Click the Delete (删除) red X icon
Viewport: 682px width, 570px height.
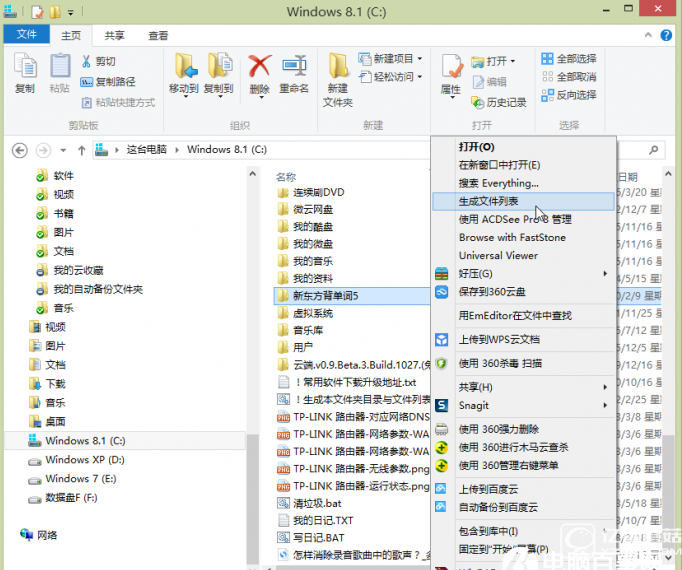click(x=260, y=73)
